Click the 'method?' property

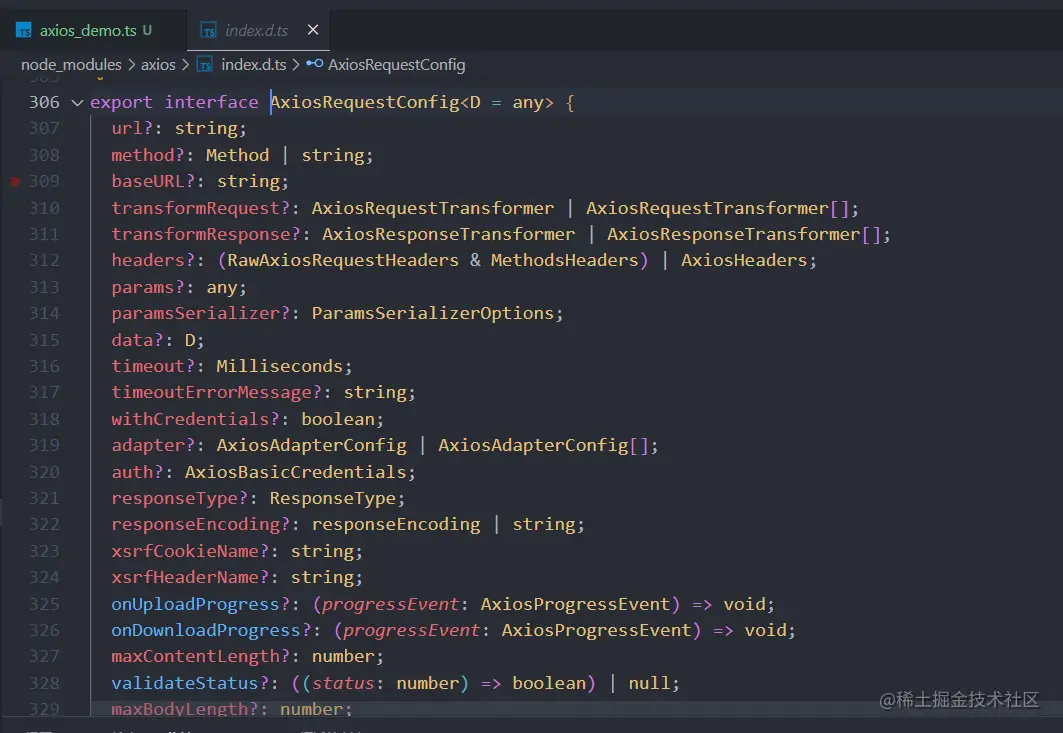pos(148,155)
